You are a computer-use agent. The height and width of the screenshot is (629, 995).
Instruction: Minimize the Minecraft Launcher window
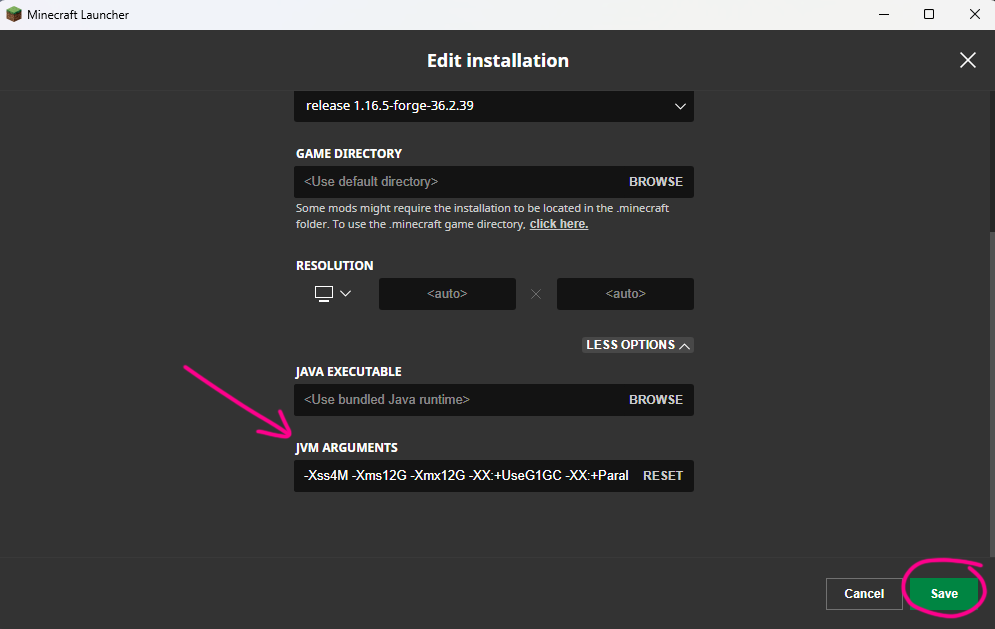pyautogui.click(x=883, y=15)
